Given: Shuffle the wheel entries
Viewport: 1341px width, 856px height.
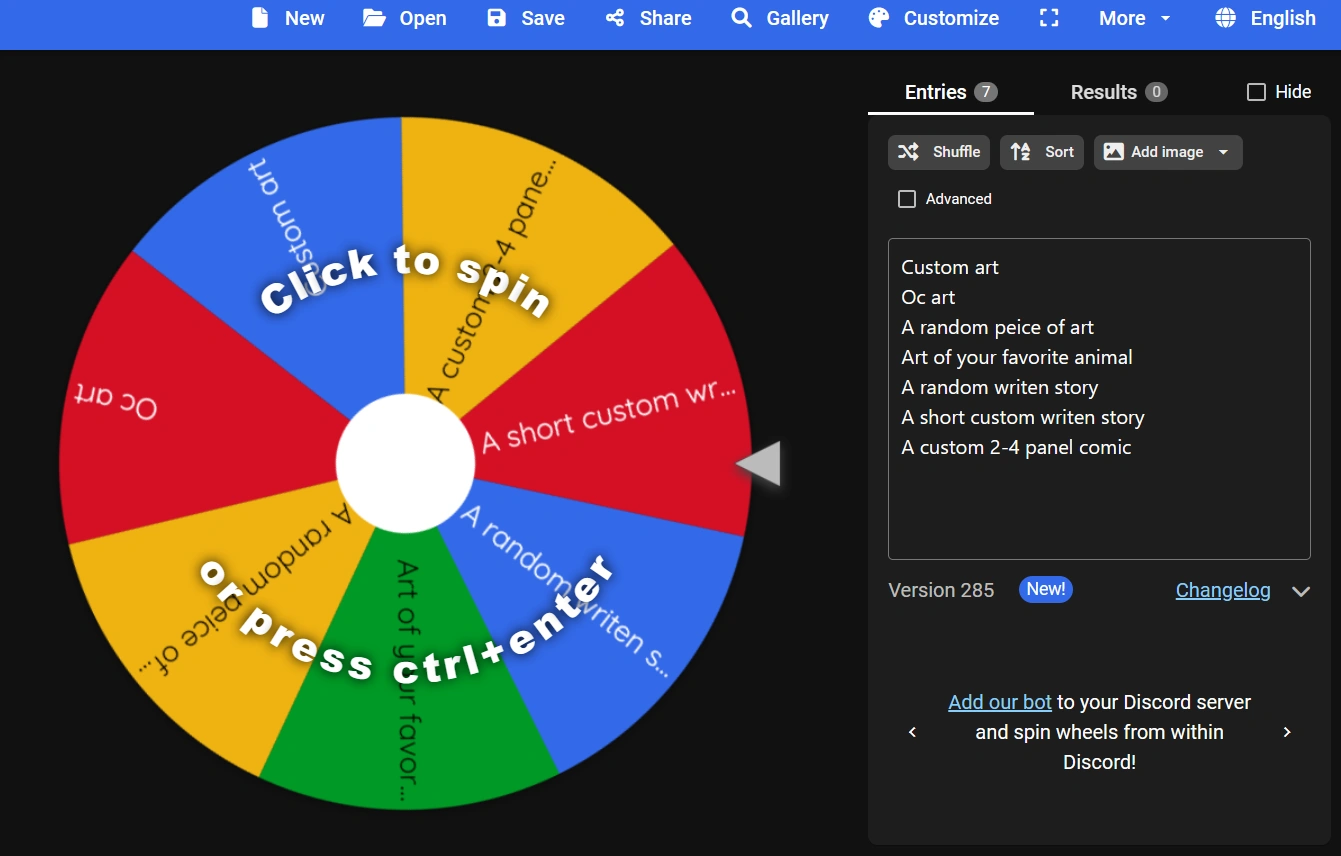Looking at the screenshot, I should coord(938,152).
